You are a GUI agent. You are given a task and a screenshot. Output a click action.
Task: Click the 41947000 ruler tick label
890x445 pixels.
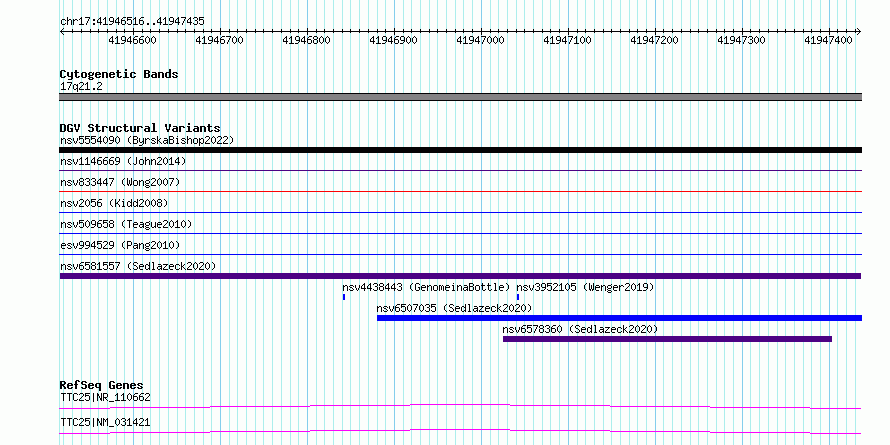coord(481,40)
